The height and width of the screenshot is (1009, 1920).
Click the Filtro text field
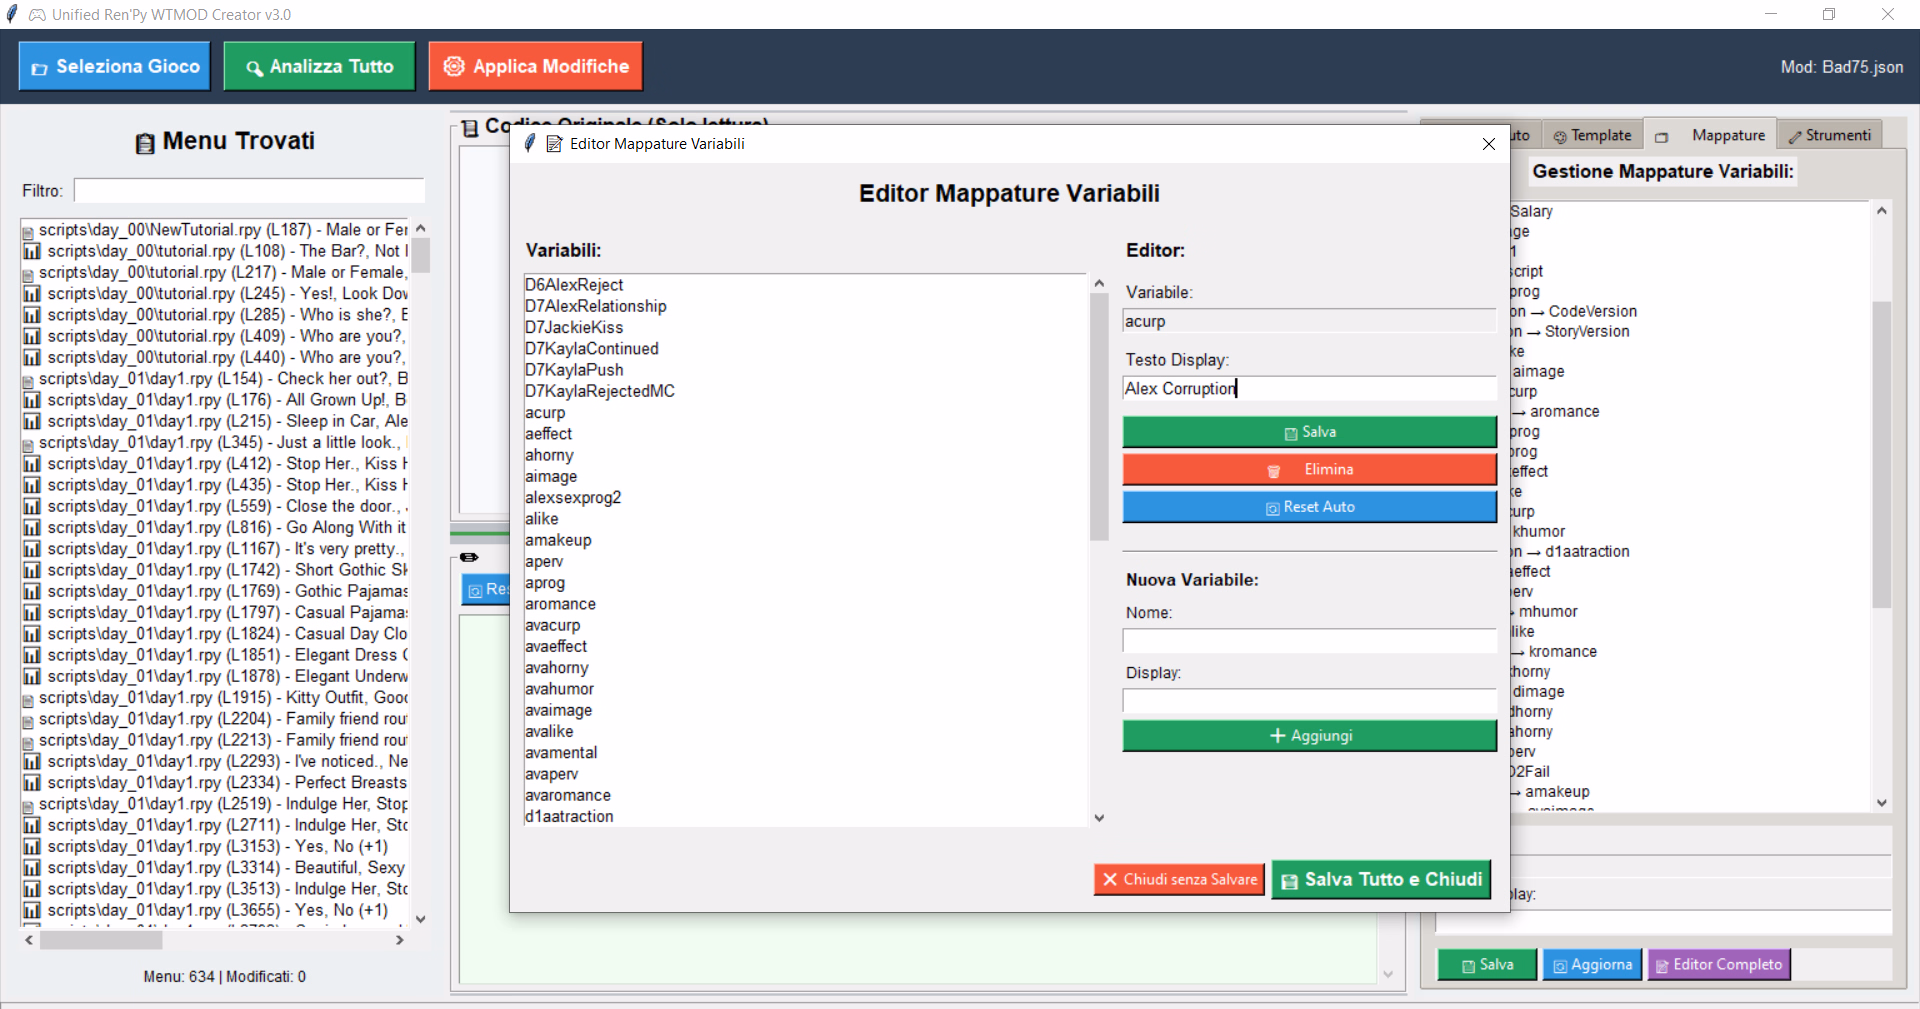(249, 191)
